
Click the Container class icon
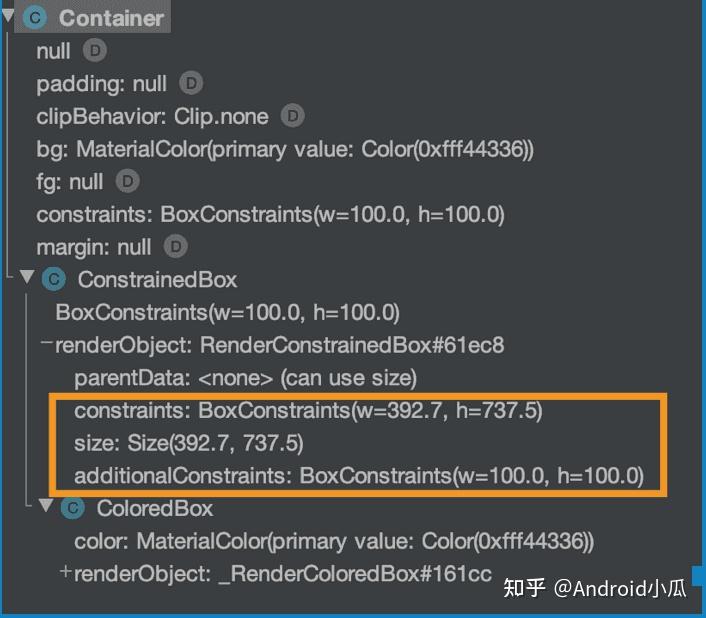(35, 18)
